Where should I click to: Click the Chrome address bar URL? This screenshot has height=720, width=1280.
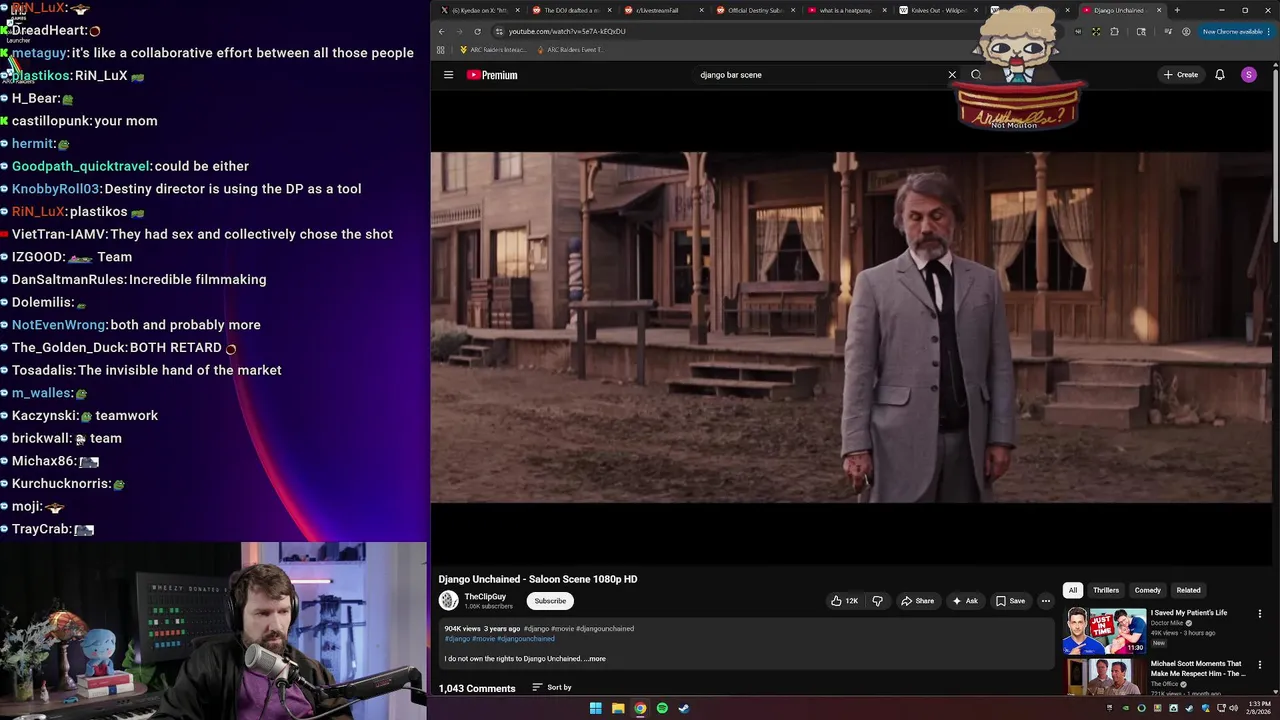(x=567, y=31)
